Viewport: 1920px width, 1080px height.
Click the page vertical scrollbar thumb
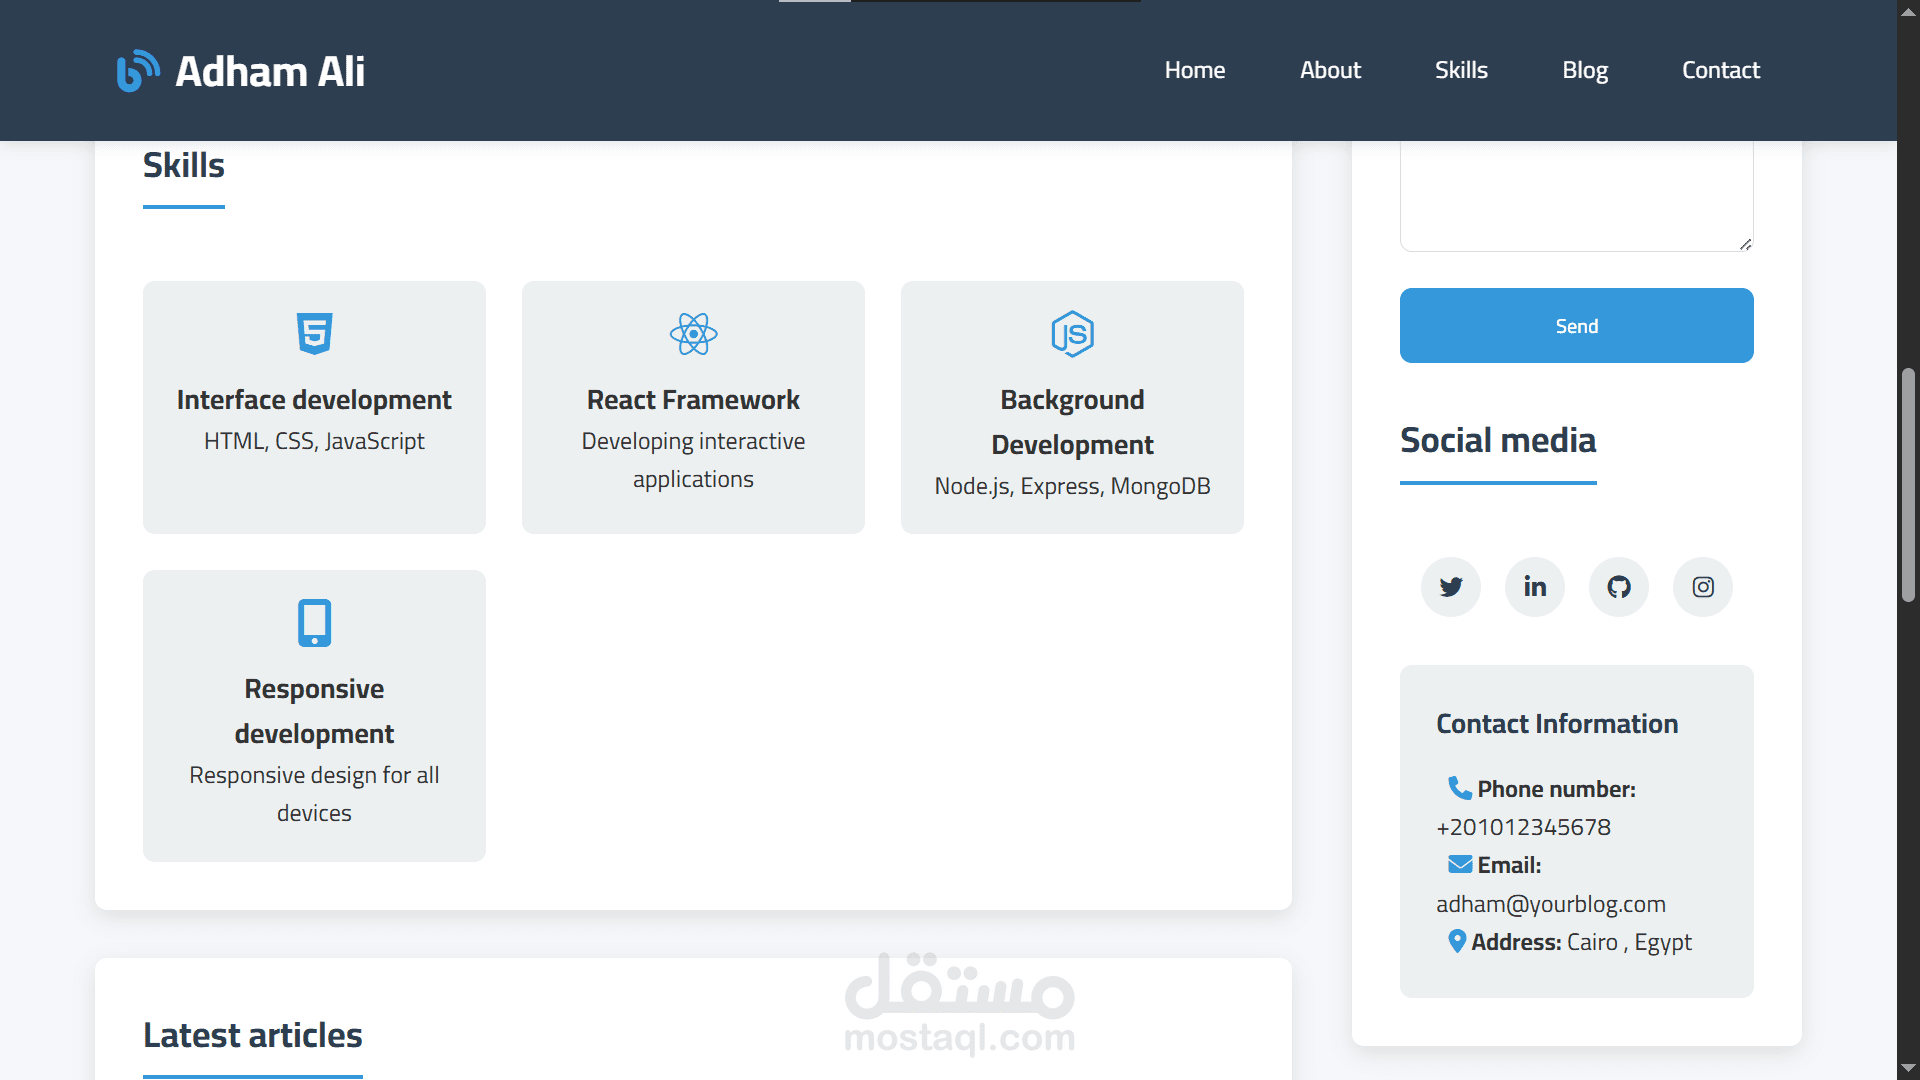1908,485
